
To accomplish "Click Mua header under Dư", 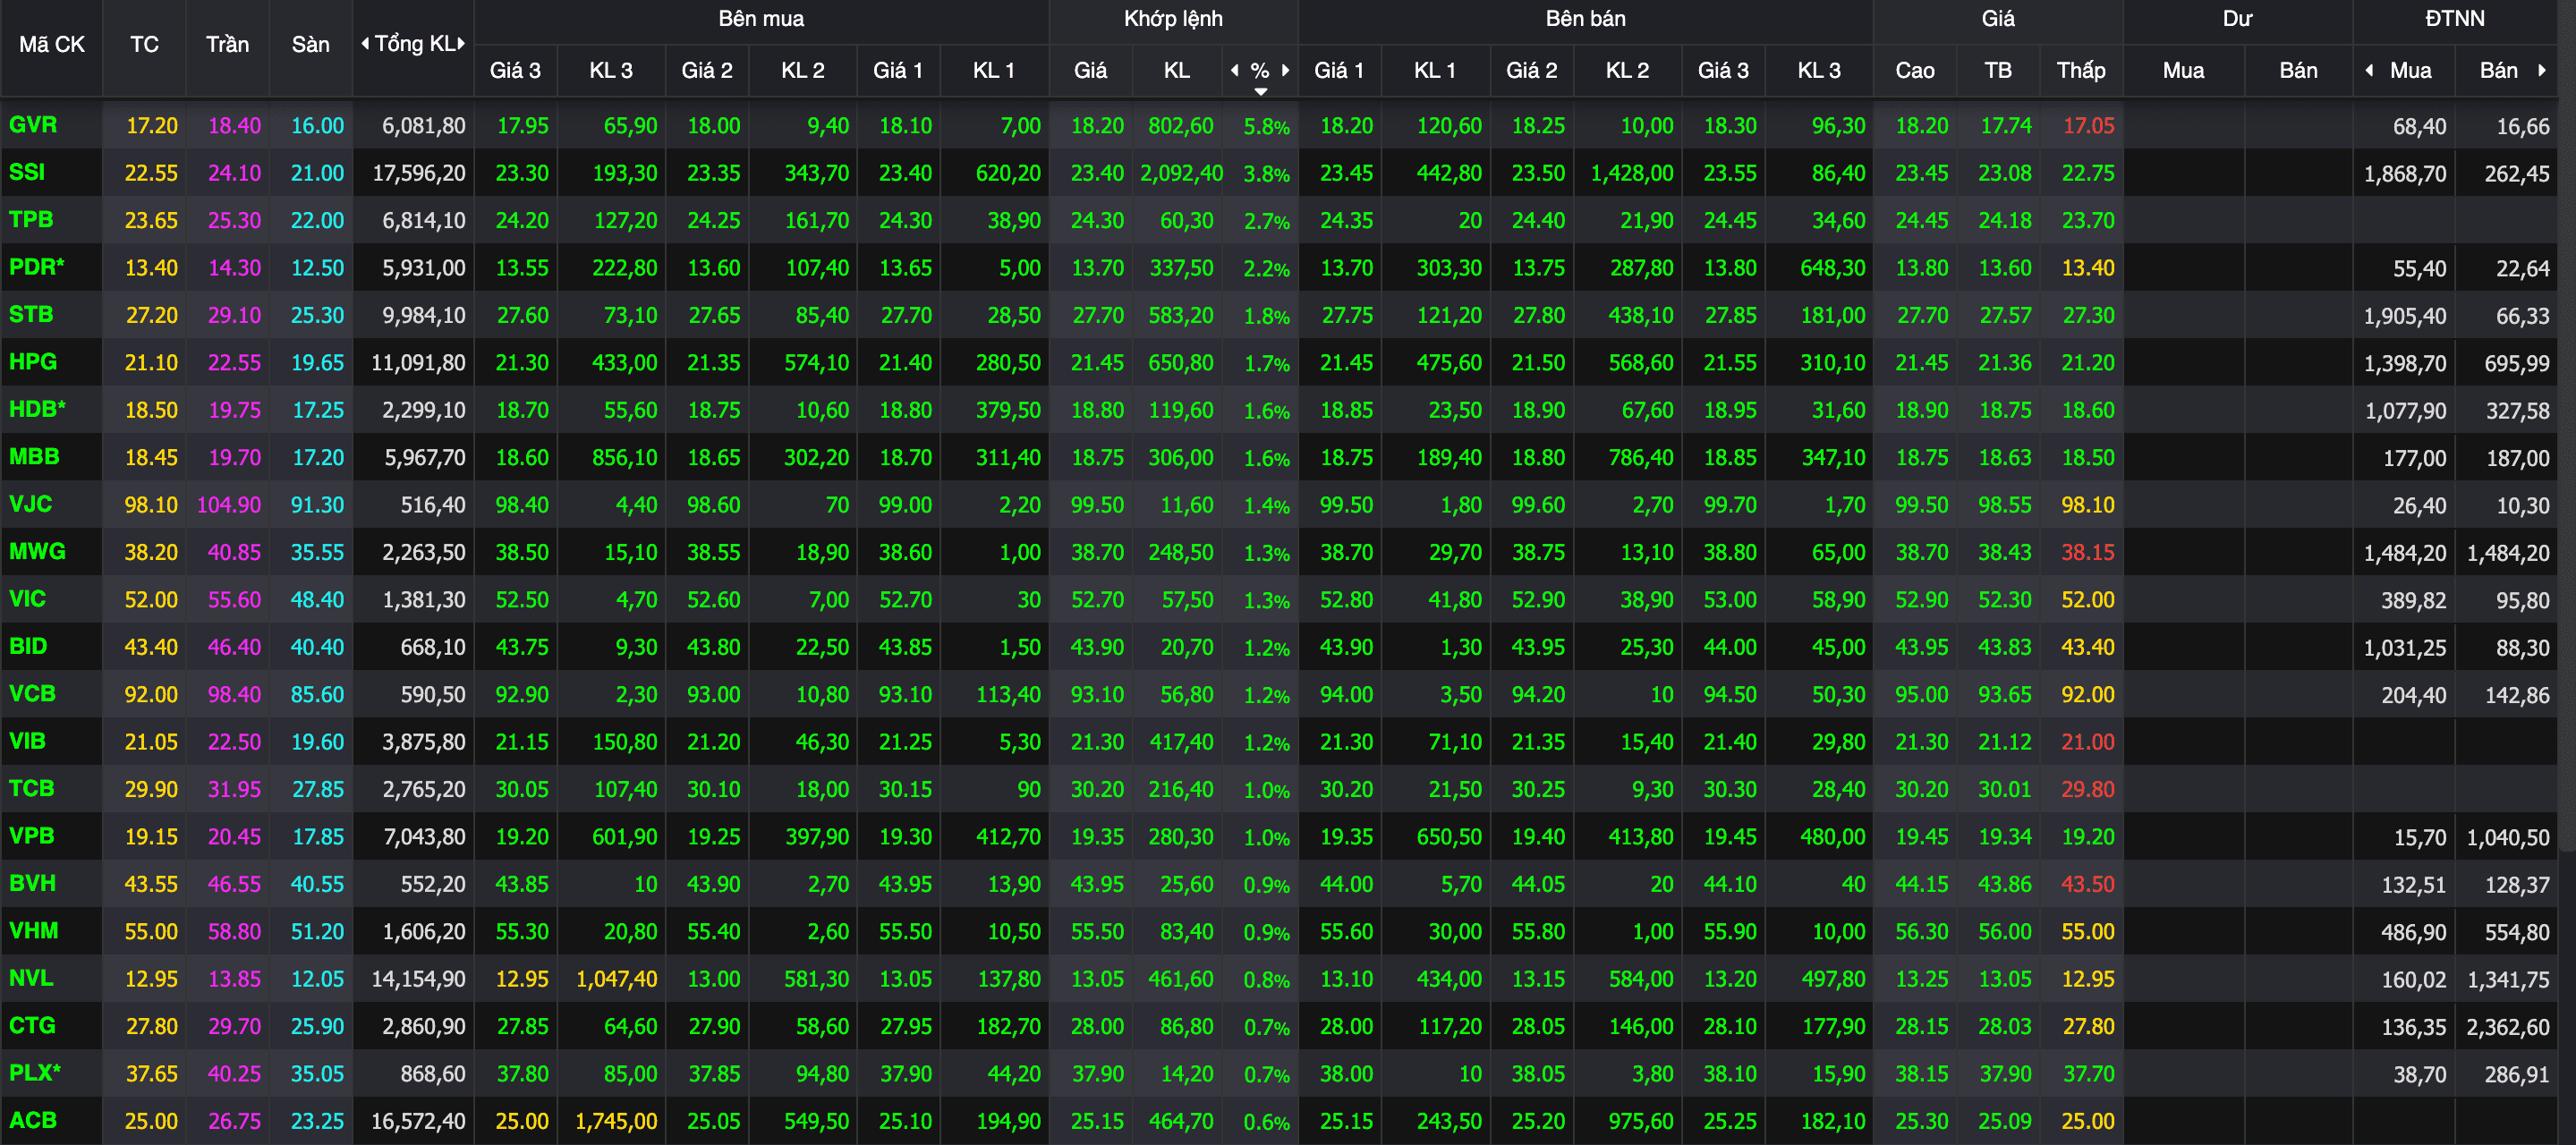I will (2183, 70).
